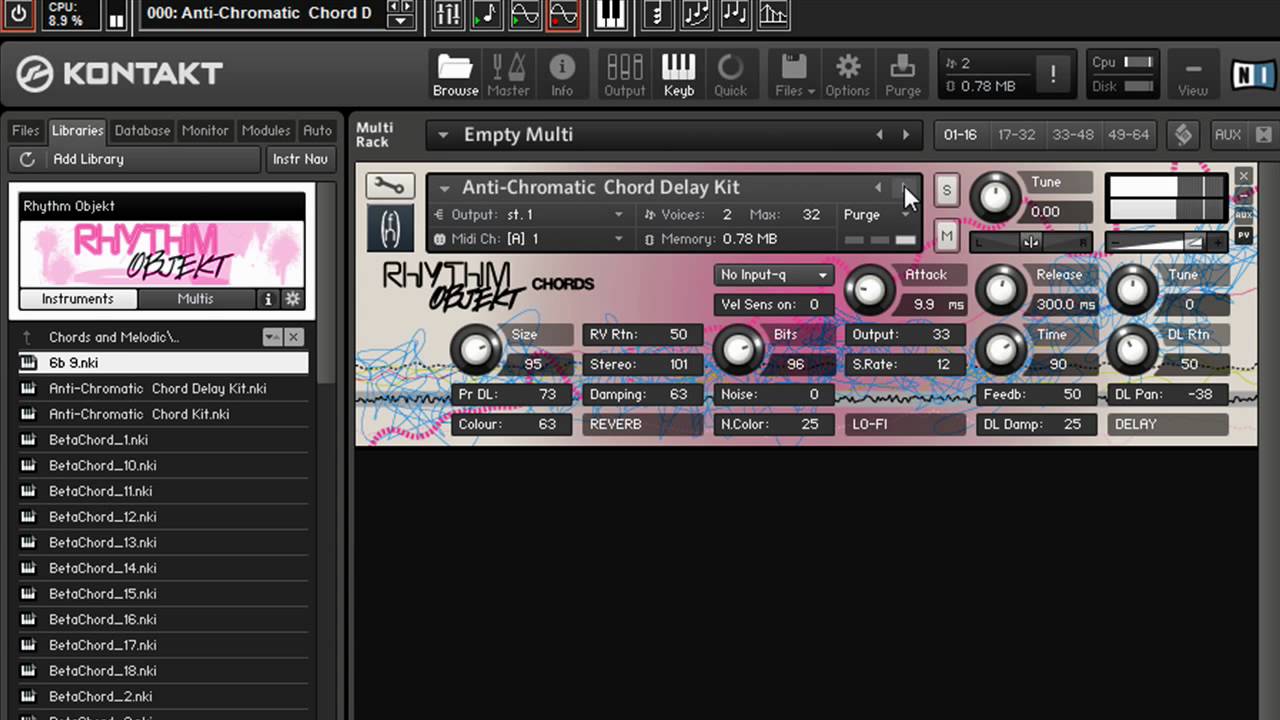The height and width of the screenshot is (720, 1280).
Task: Open the Quick load browser
Action: [x=730, y=75]
